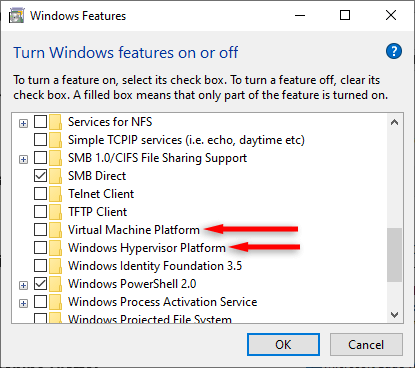Expand the Windows Process Activation Service node

tap(23, 304)
